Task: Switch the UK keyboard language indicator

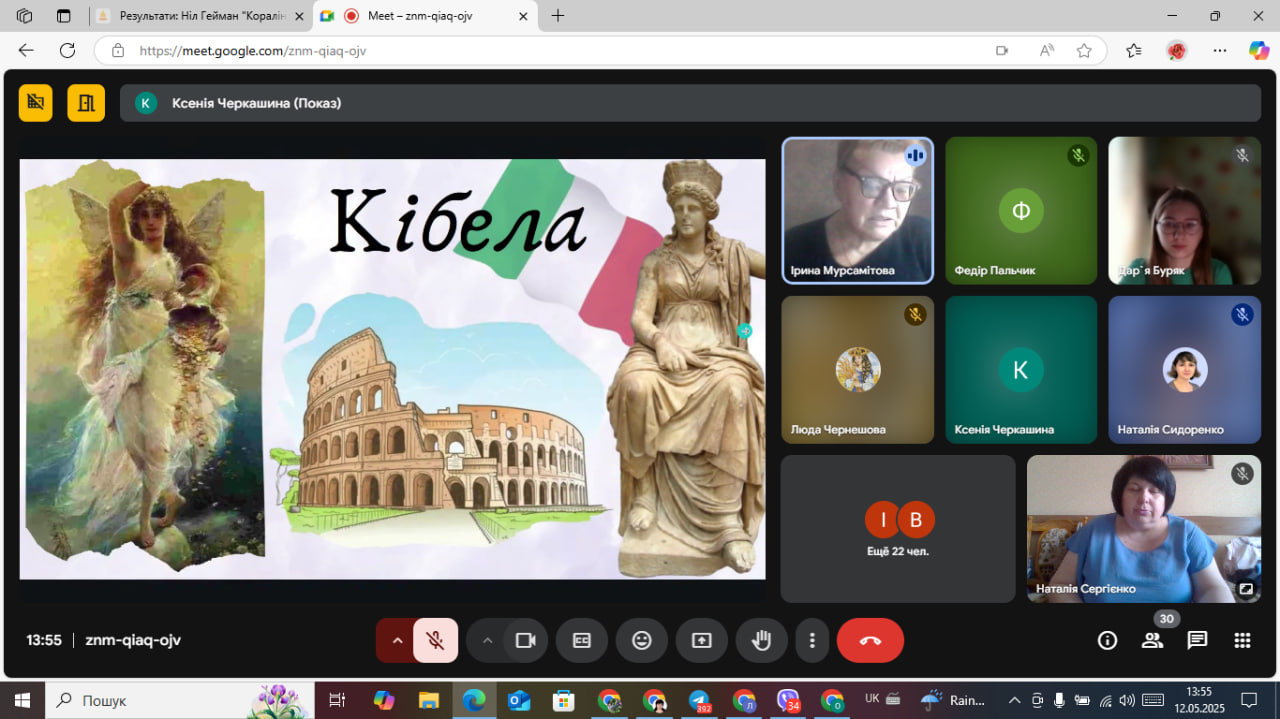Action: click(x=872, y=699)
